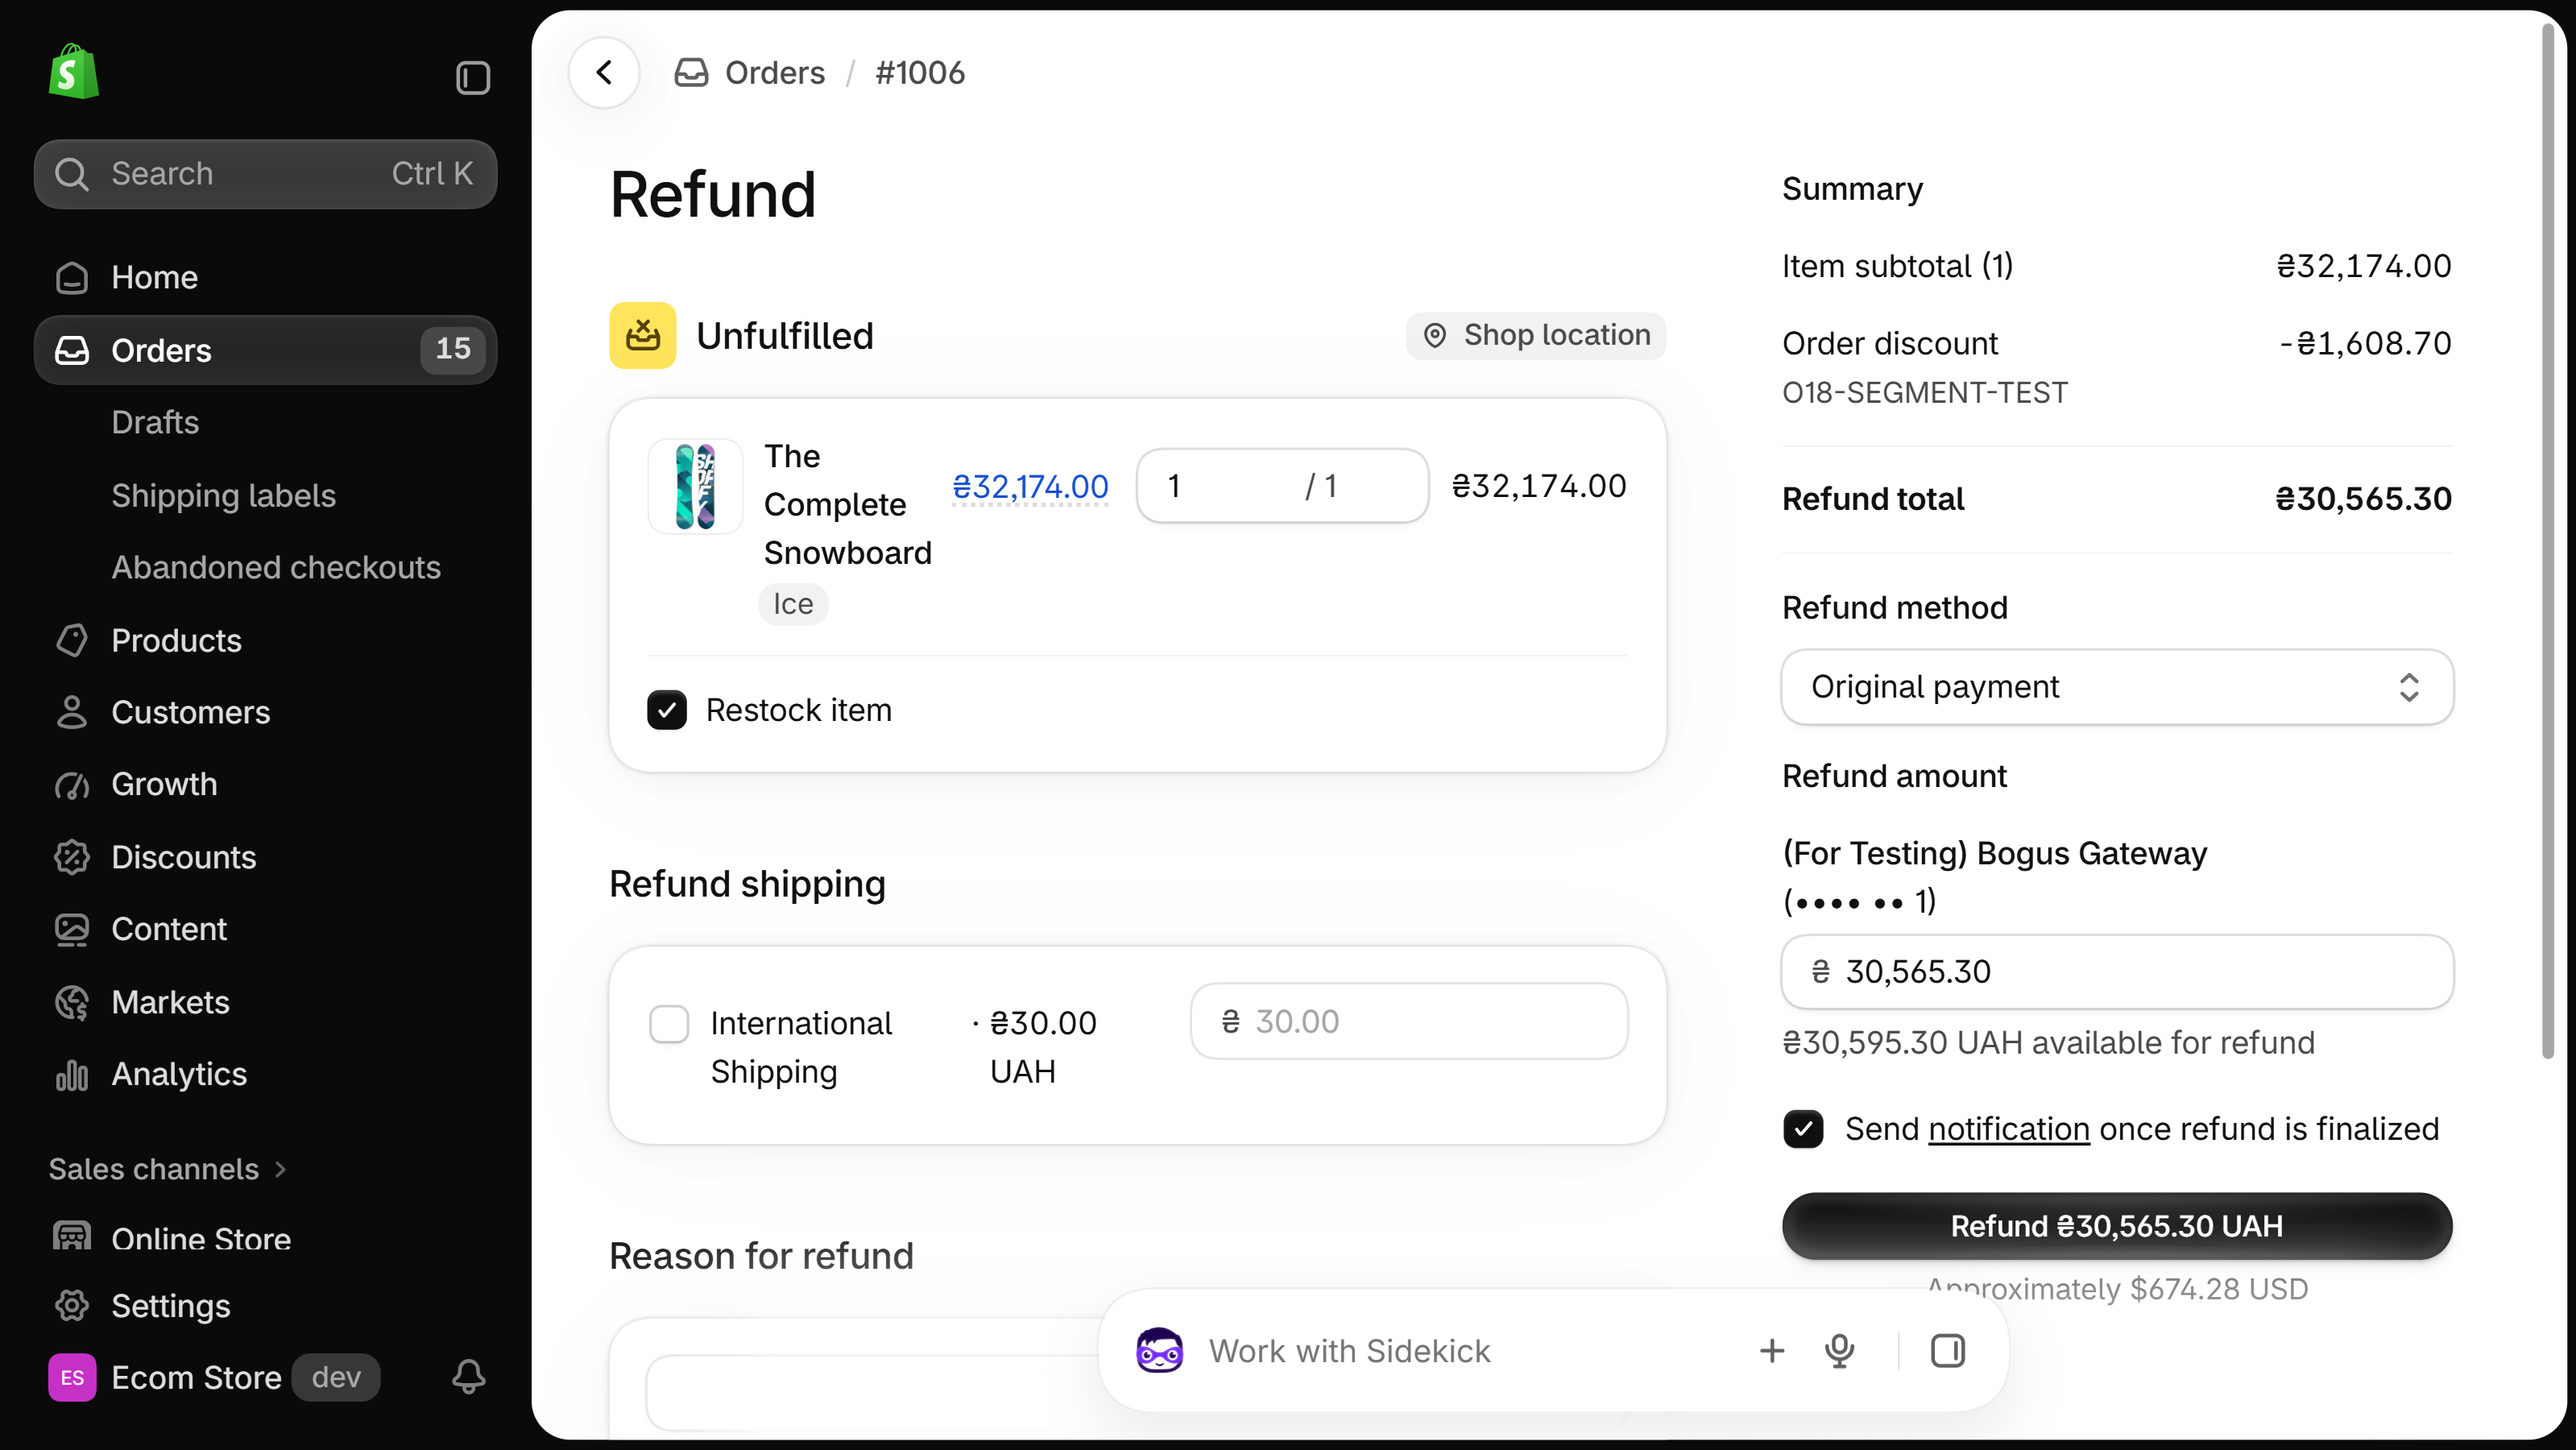Go back using the left arrow button
The width and height of the screenshot is (2576, 1450).
point(604,72)
